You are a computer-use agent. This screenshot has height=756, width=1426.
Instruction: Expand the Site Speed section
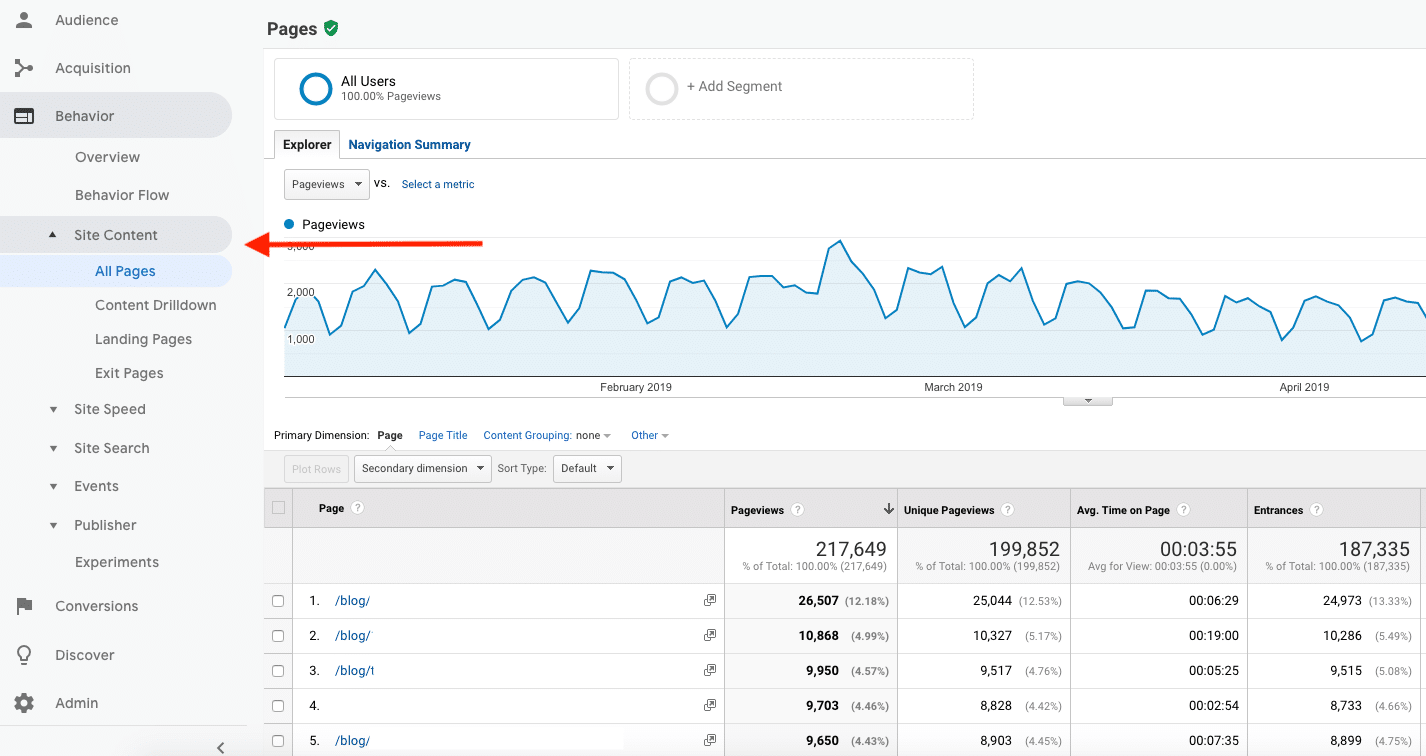click(x=110, y=409)
